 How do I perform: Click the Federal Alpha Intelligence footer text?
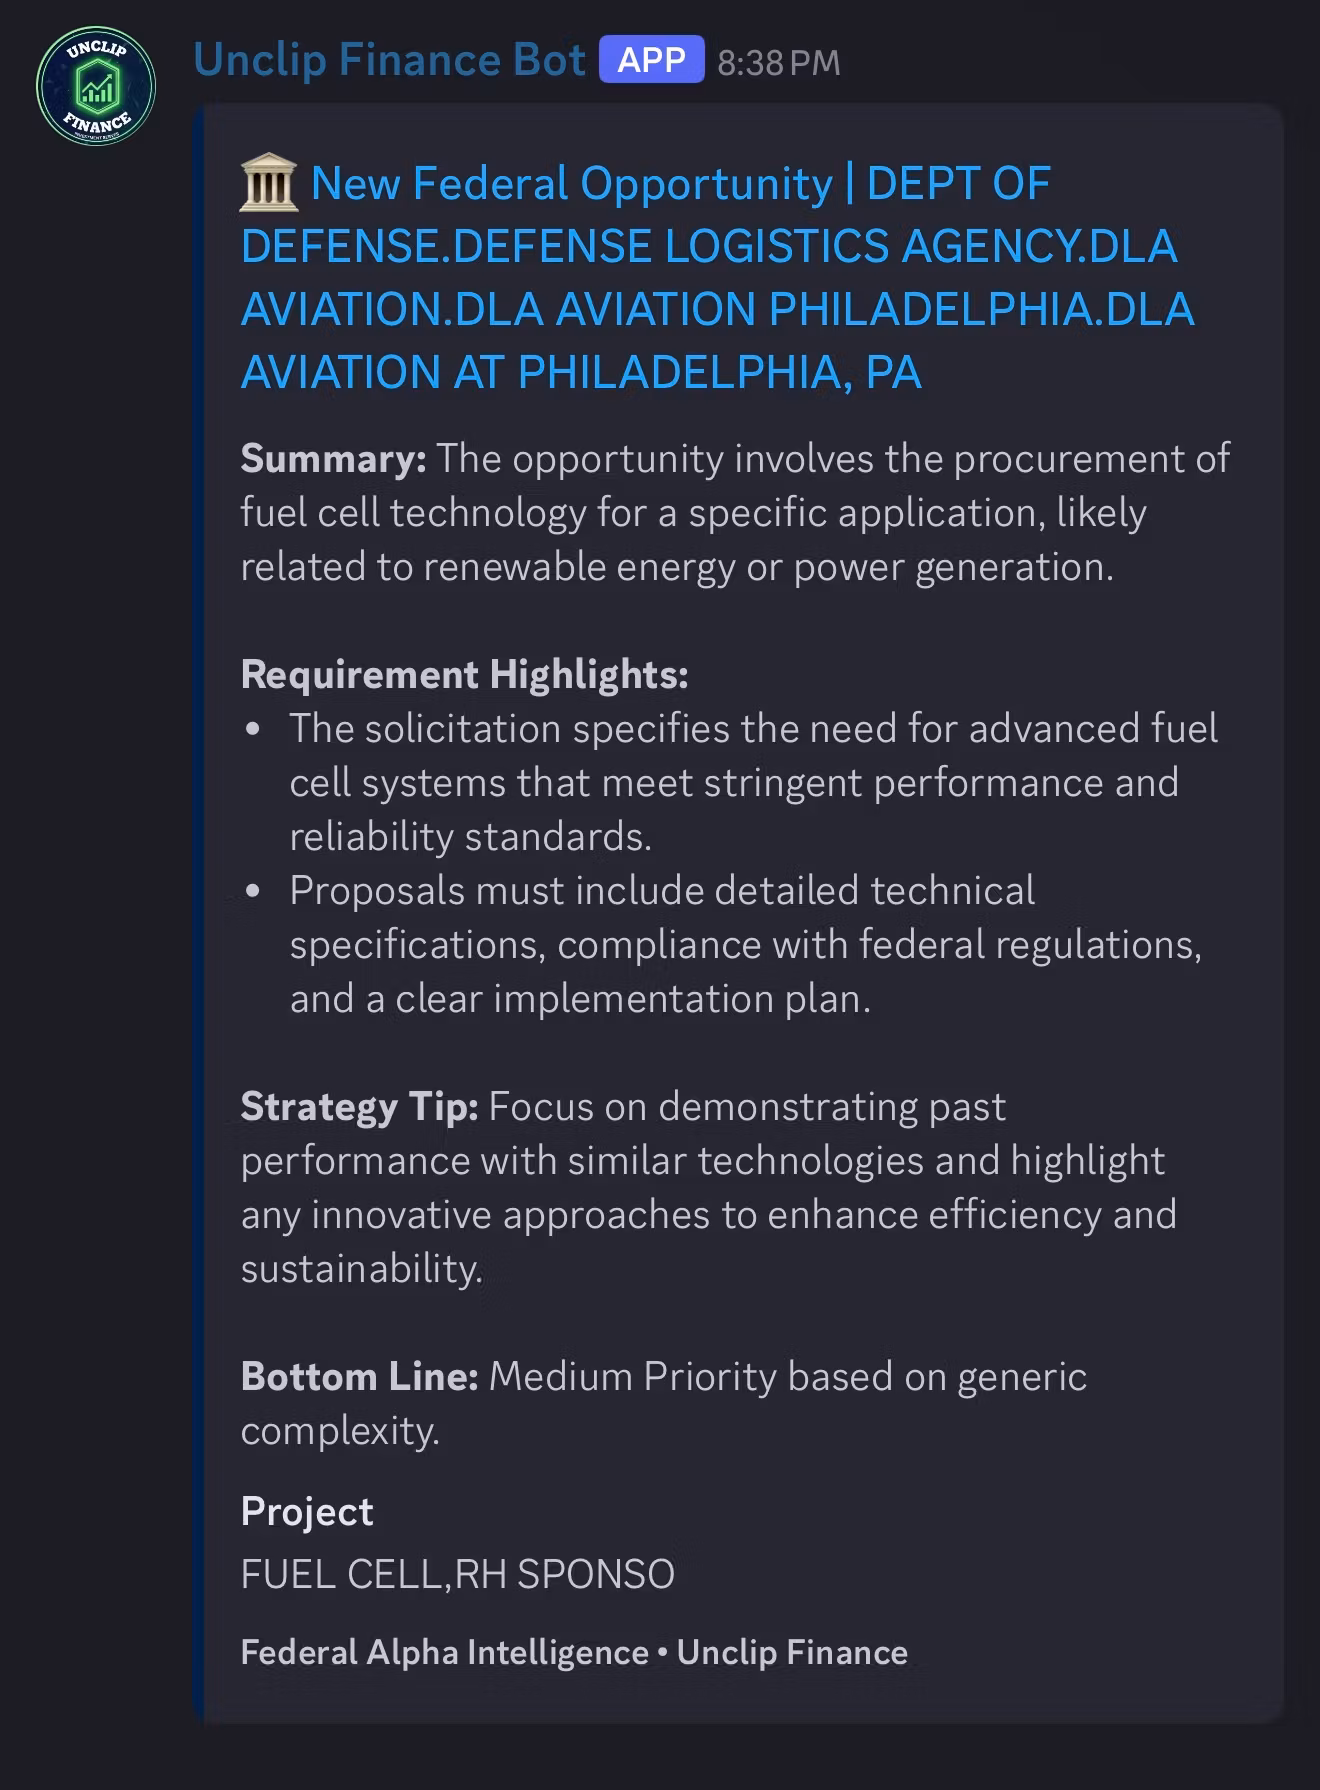445,1652
